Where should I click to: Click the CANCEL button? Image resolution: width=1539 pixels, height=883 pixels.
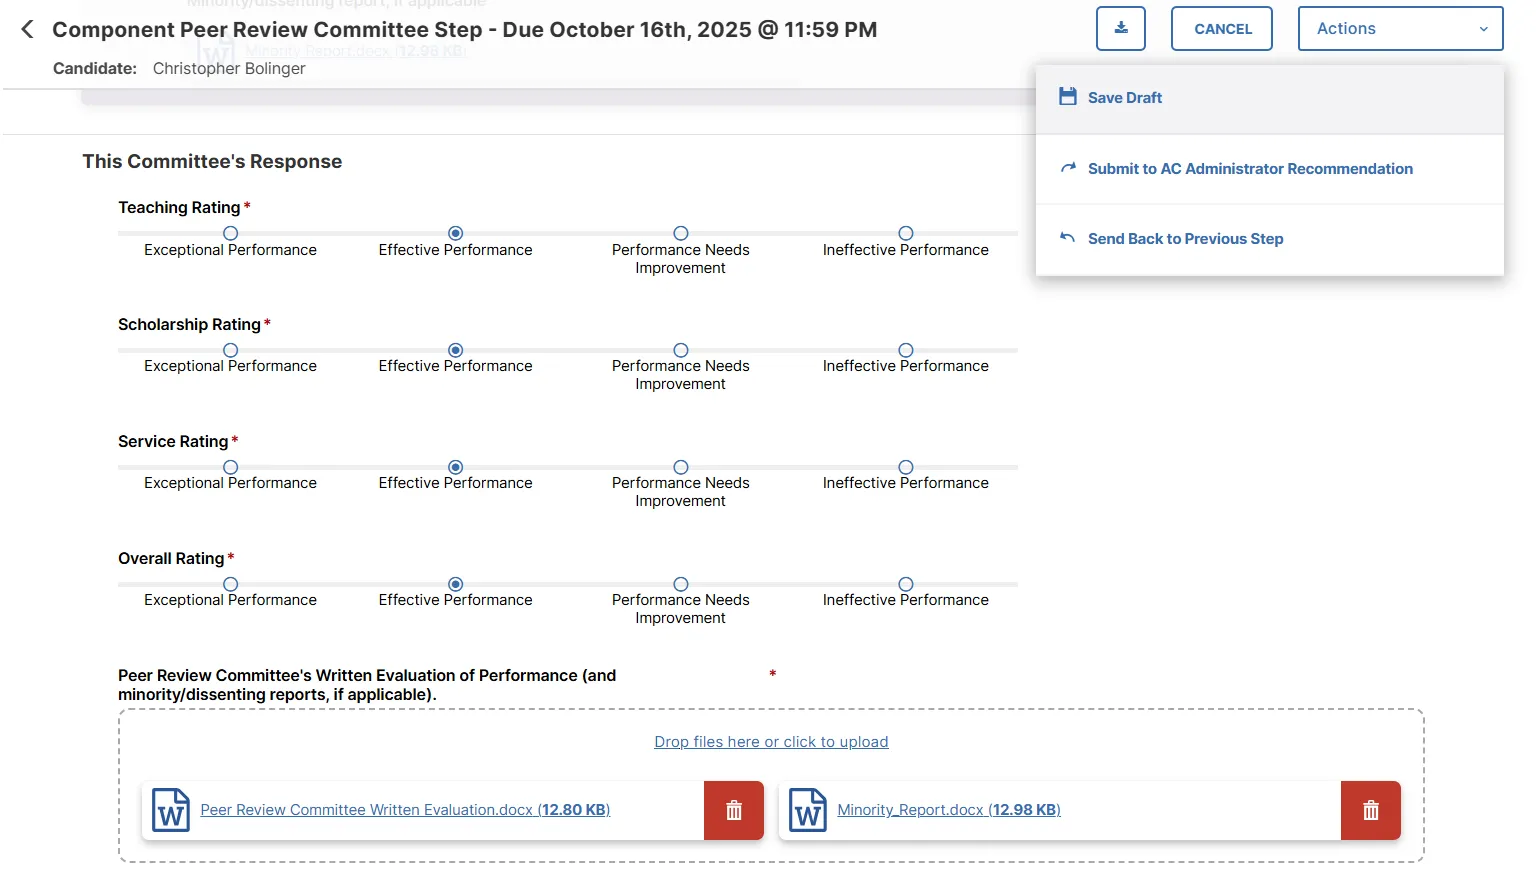[x=1221, y=28]
